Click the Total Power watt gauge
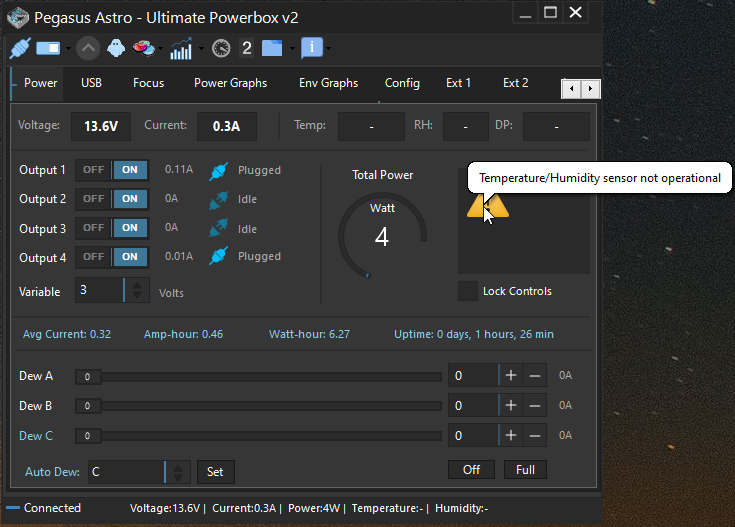This screenshot has width=735, height=527. click(x=382, y=236)
